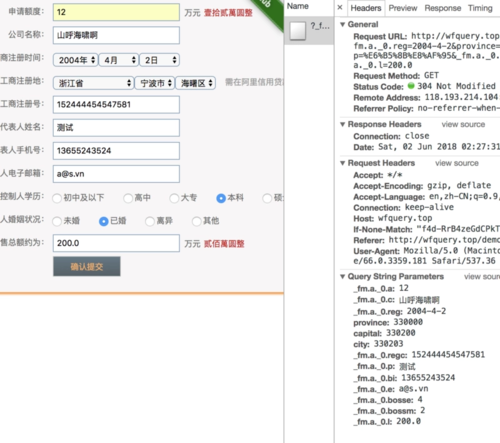Open the 浙江省 province dropdown

pos(93,83)
